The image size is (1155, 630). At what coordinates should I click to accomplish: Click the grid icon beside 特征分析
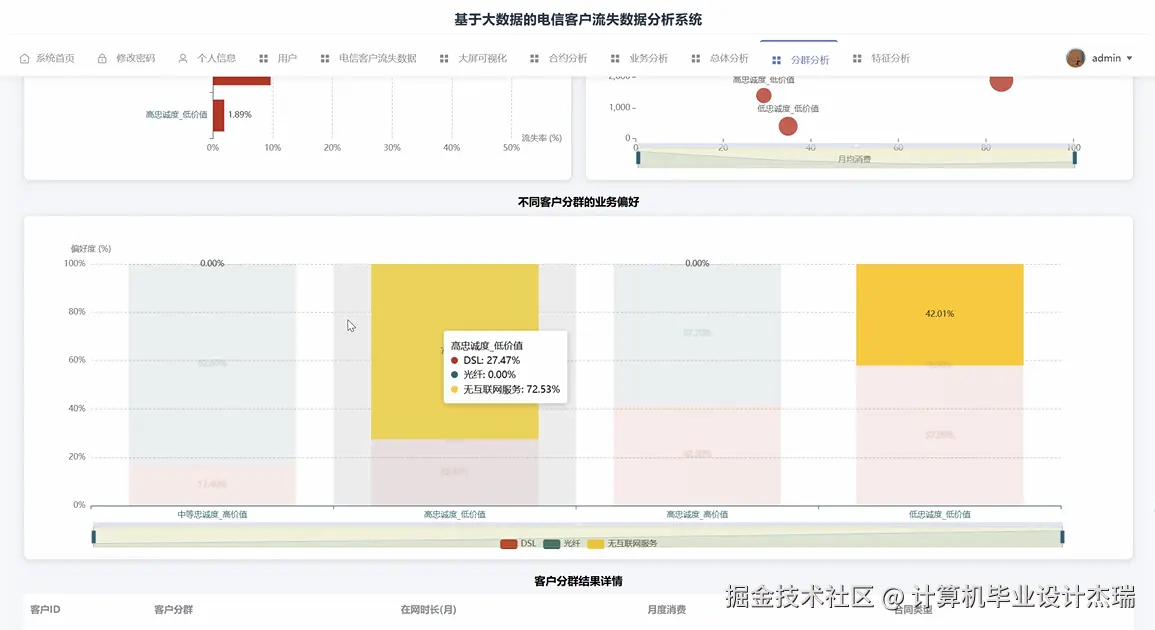click(857, 58)
